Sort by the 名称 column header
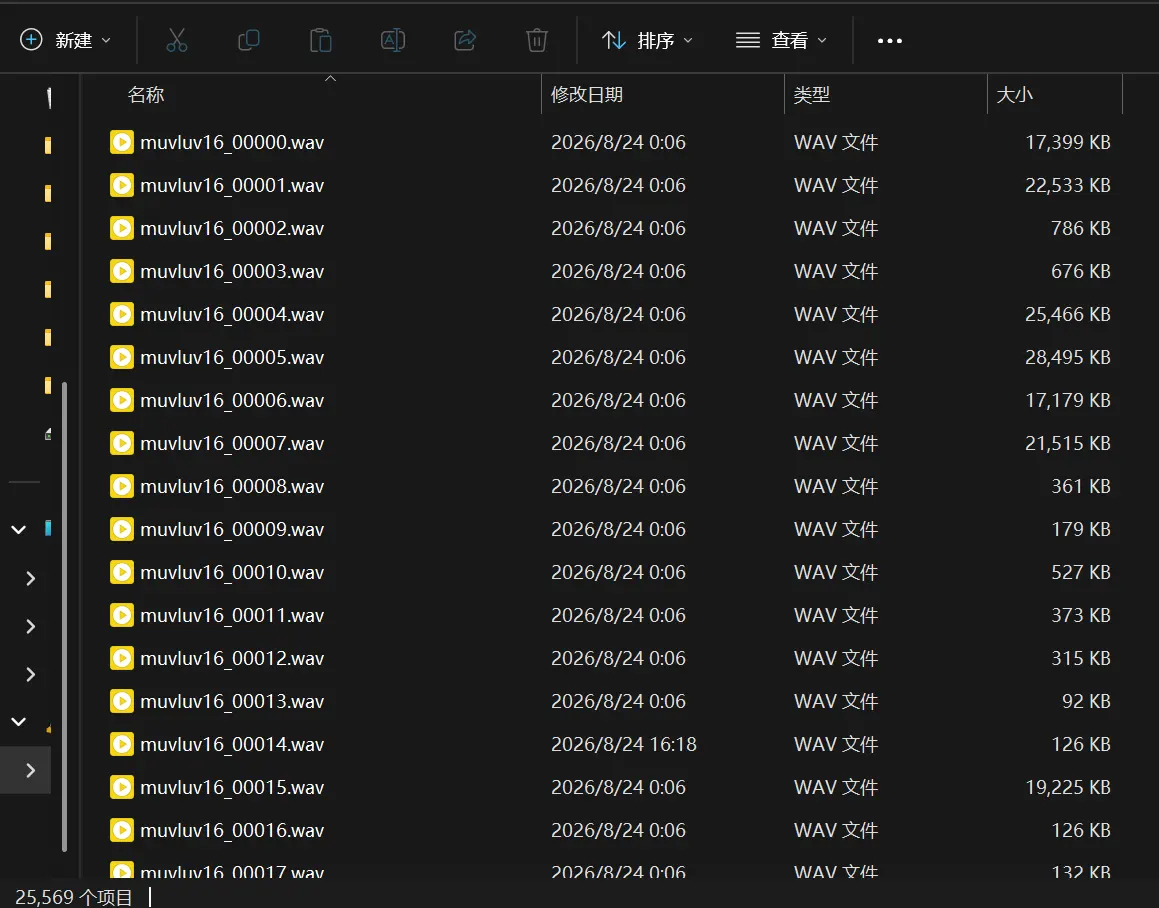The width and height of the screenshot is (1159, 908). point(146,95)
